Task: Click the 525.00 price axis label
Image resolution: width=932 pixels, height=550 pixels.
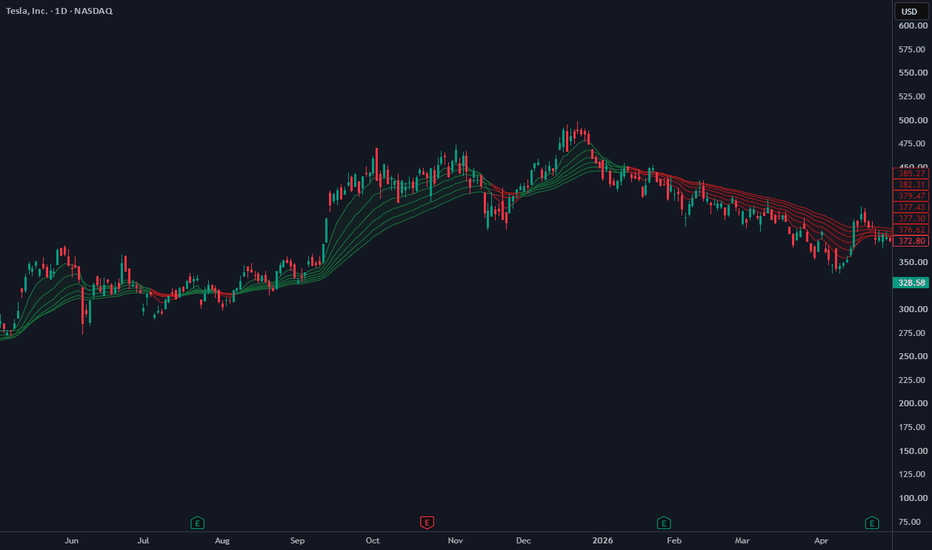Action: click(x=912, y=96)
